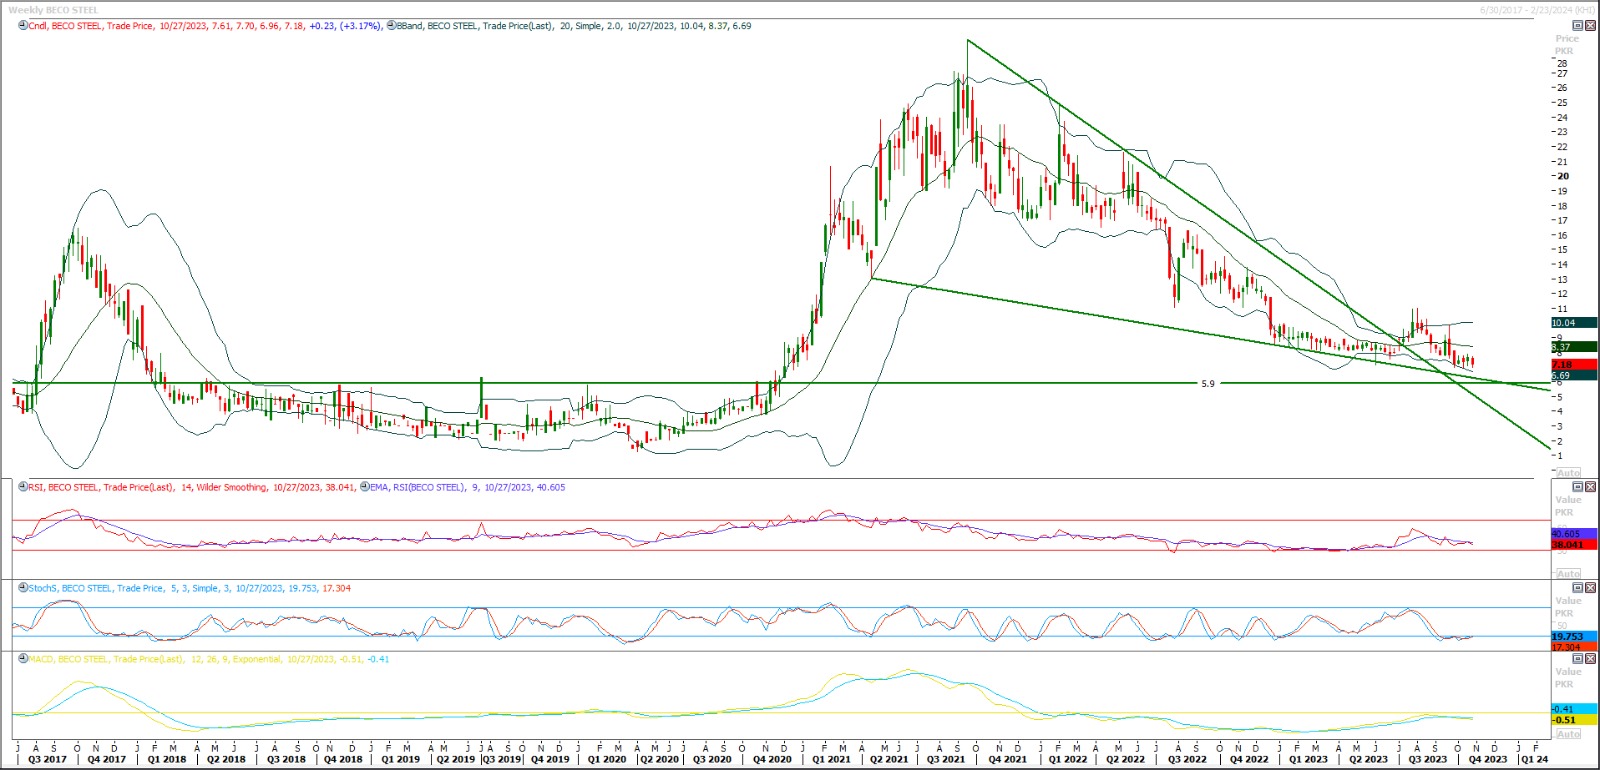Click the 6/30/2017 - 2/23/2024 date range

(1538, 10)
